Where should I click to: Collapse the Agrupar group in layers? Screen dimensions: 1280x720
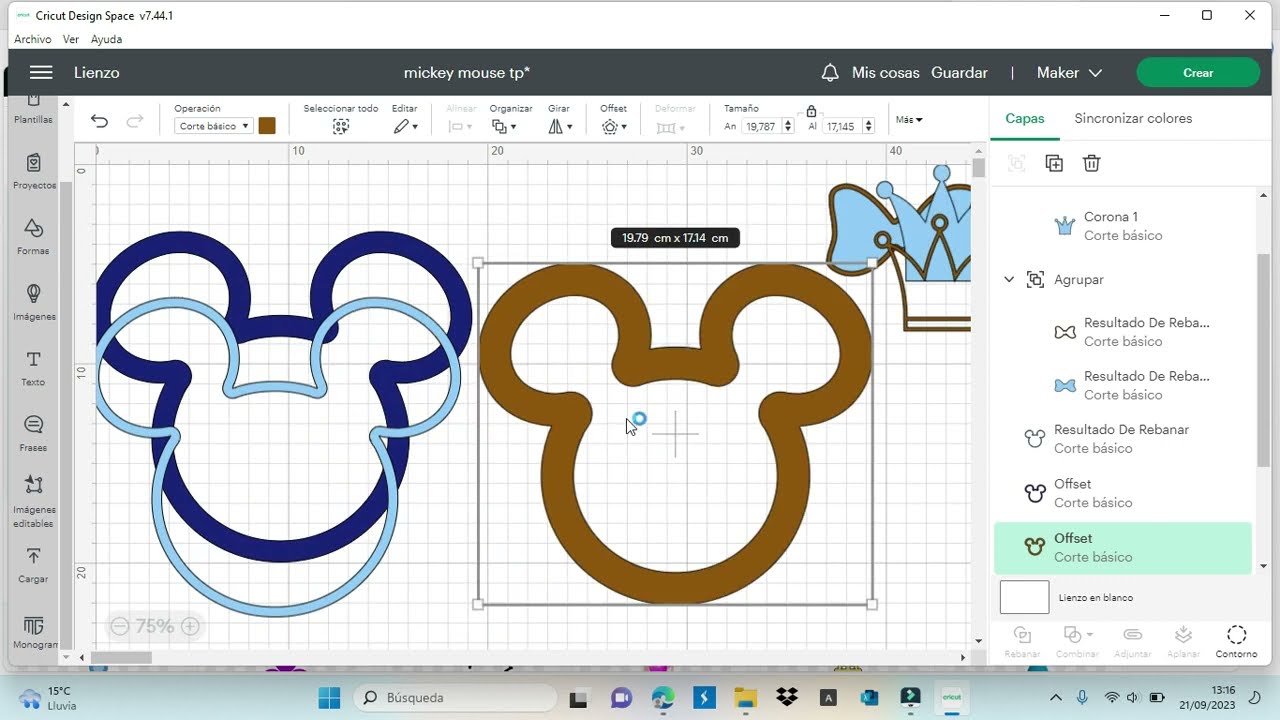tap(1009, 280)
